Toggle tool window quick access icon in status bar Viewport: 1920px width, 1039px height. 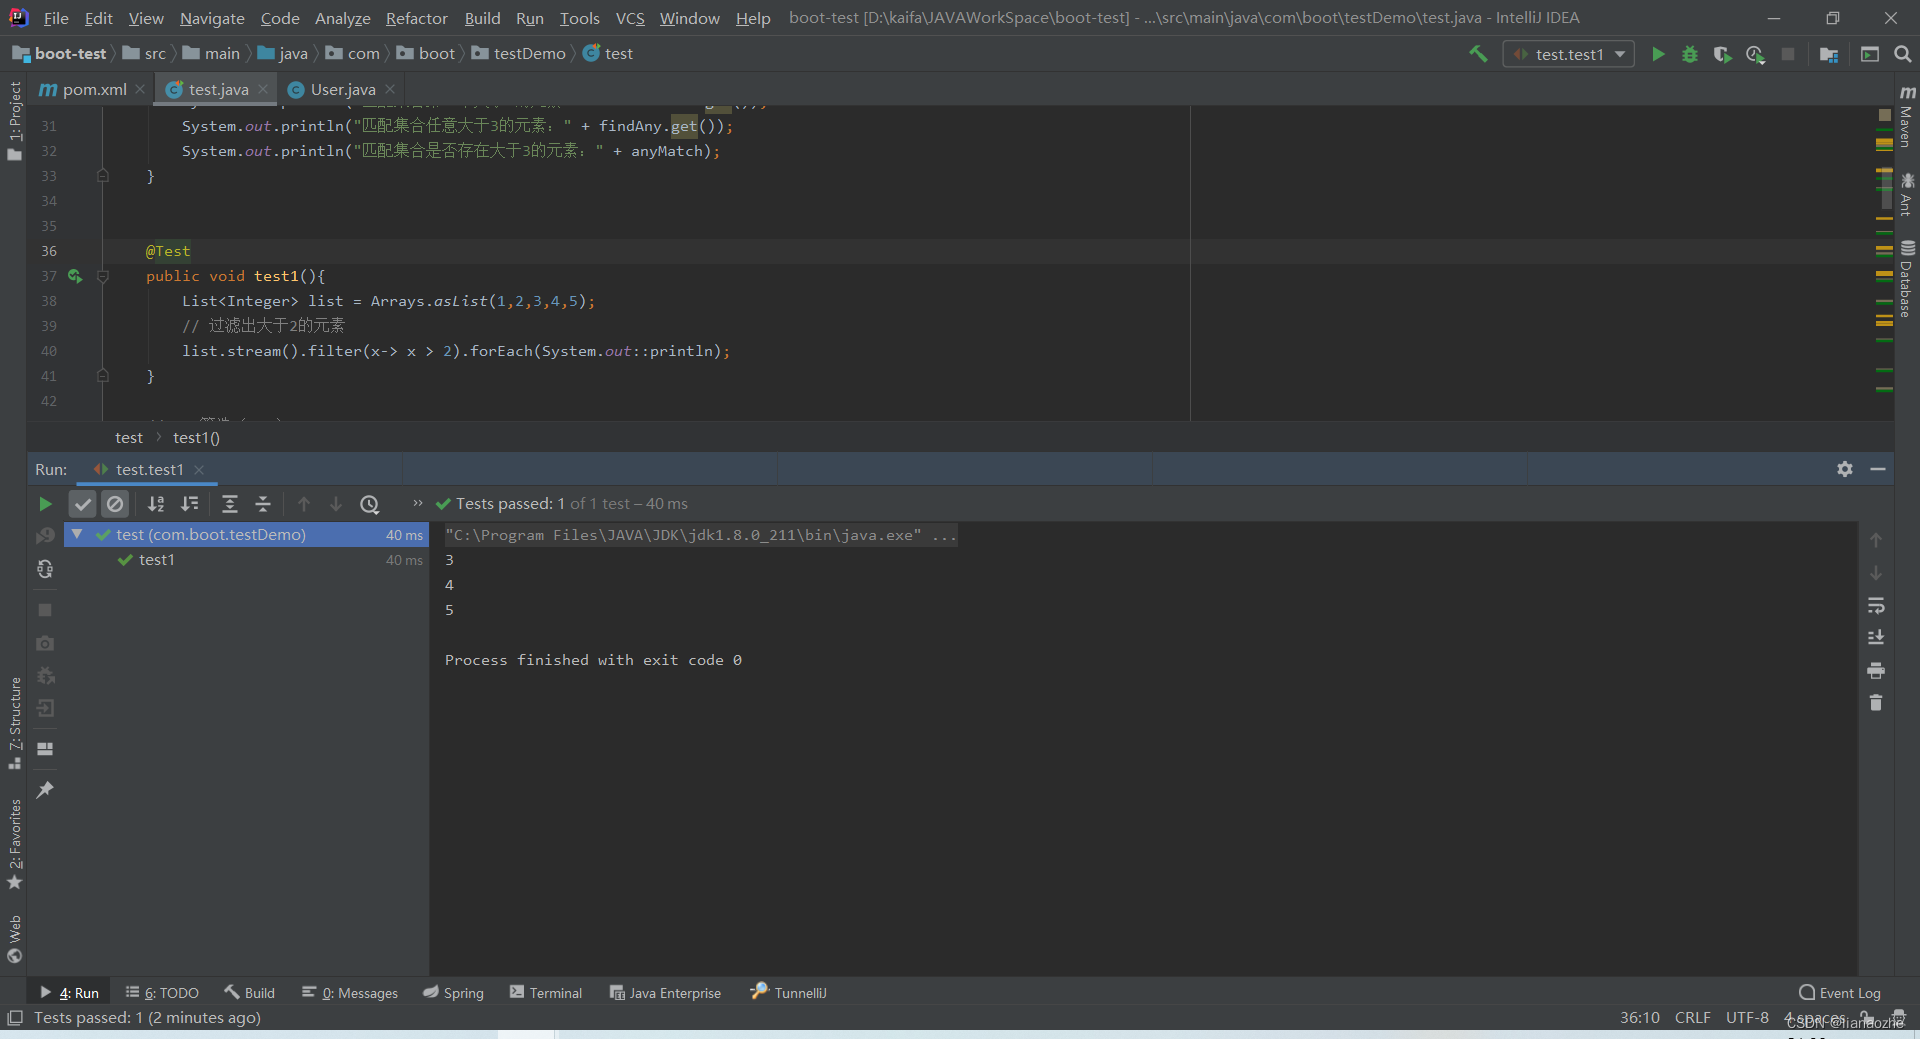click(14, 1018)
